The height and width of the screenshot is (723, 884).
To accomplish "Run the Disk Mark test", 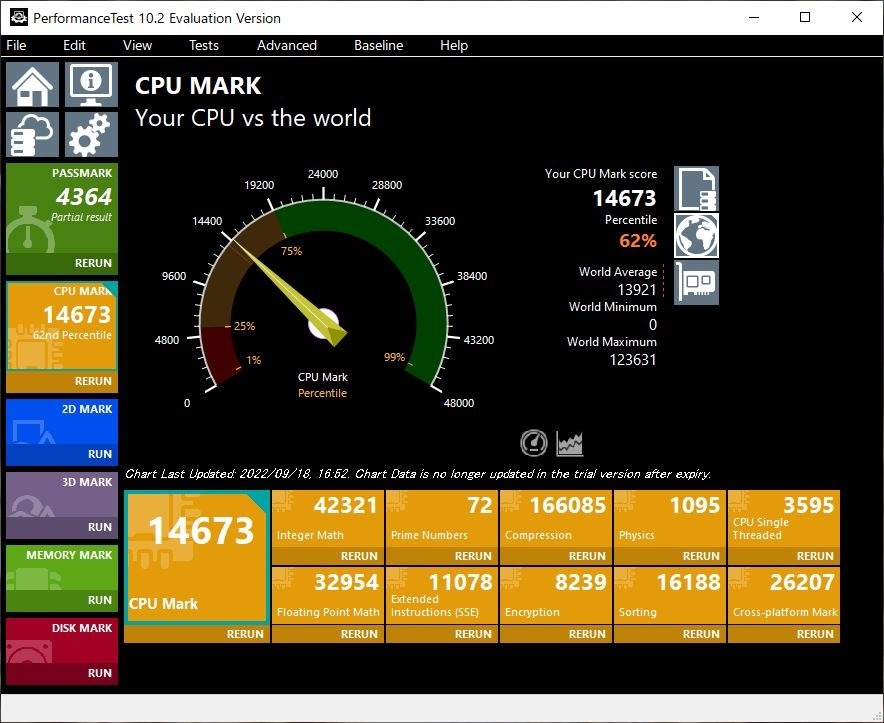I will tap(62, 673).
